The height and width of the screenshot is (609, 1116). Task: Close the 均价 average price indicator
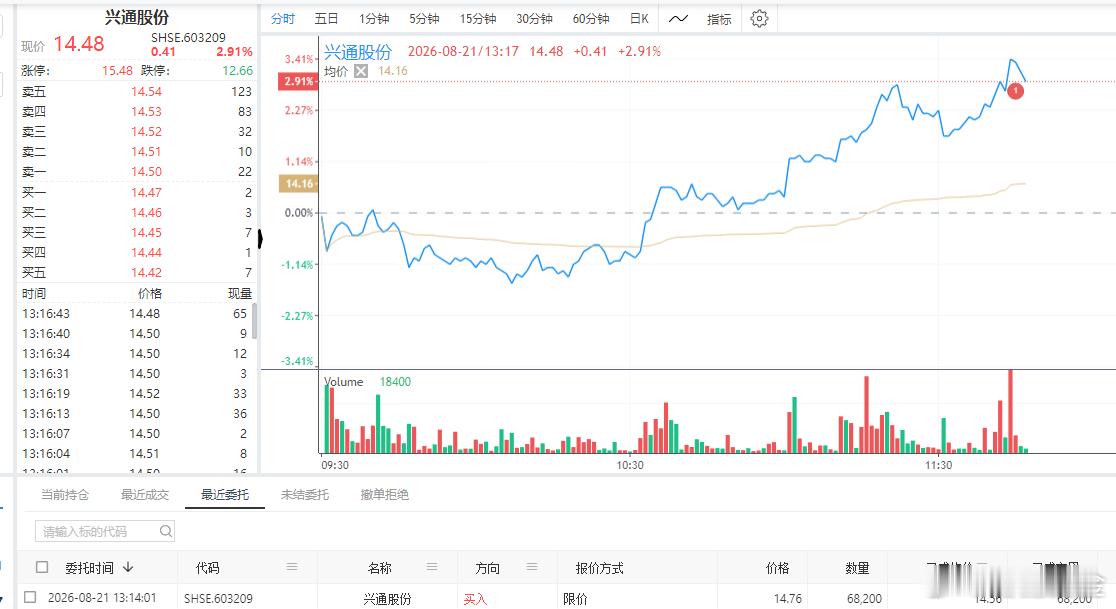(361, 70)
